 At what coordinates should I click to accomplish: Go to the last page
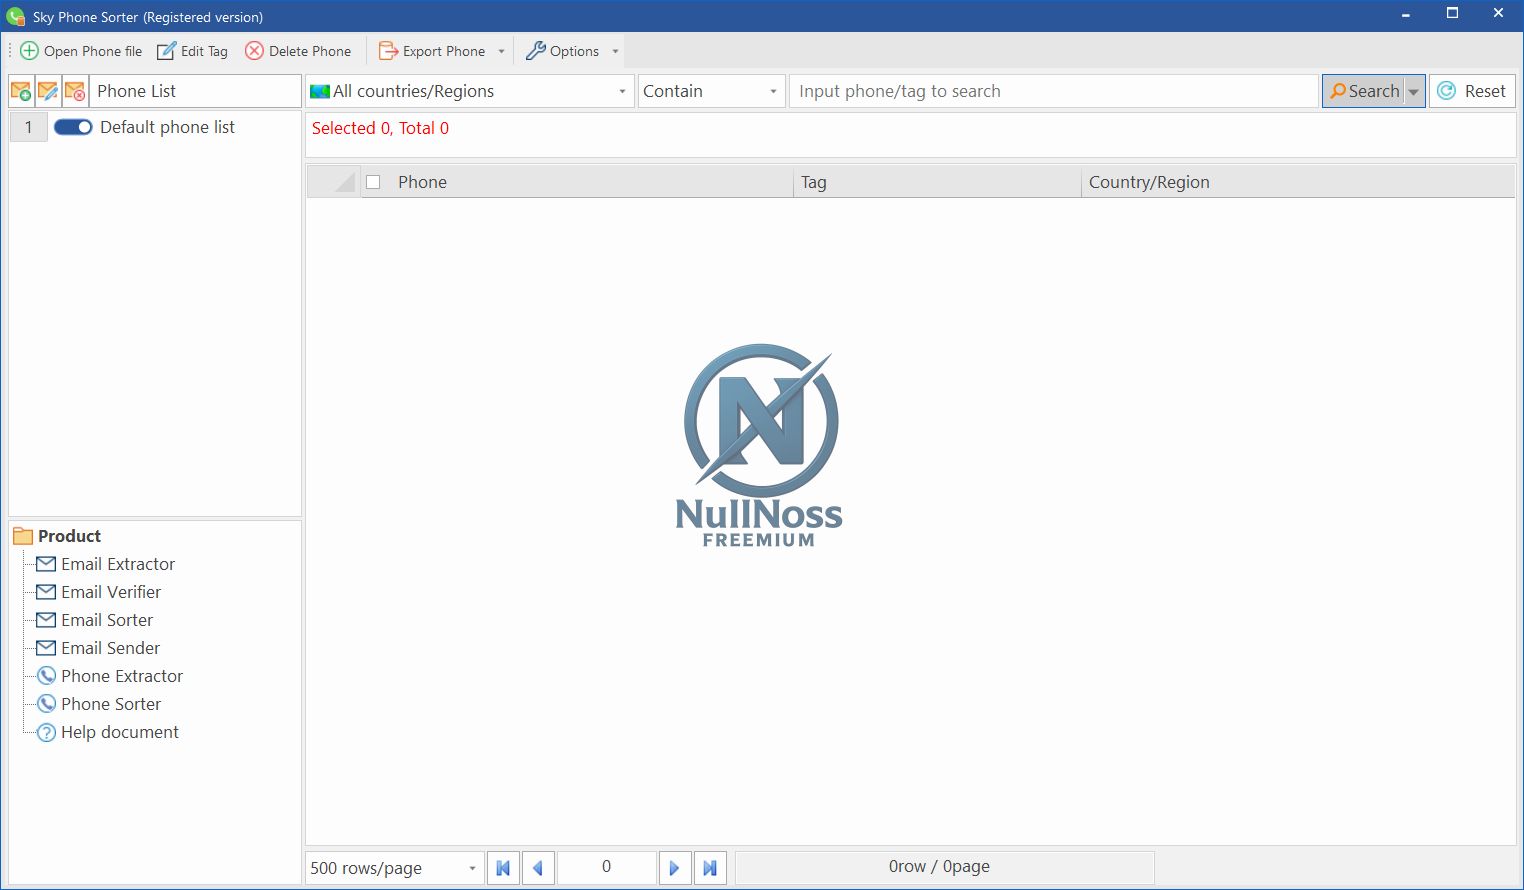tap(710, 868)
